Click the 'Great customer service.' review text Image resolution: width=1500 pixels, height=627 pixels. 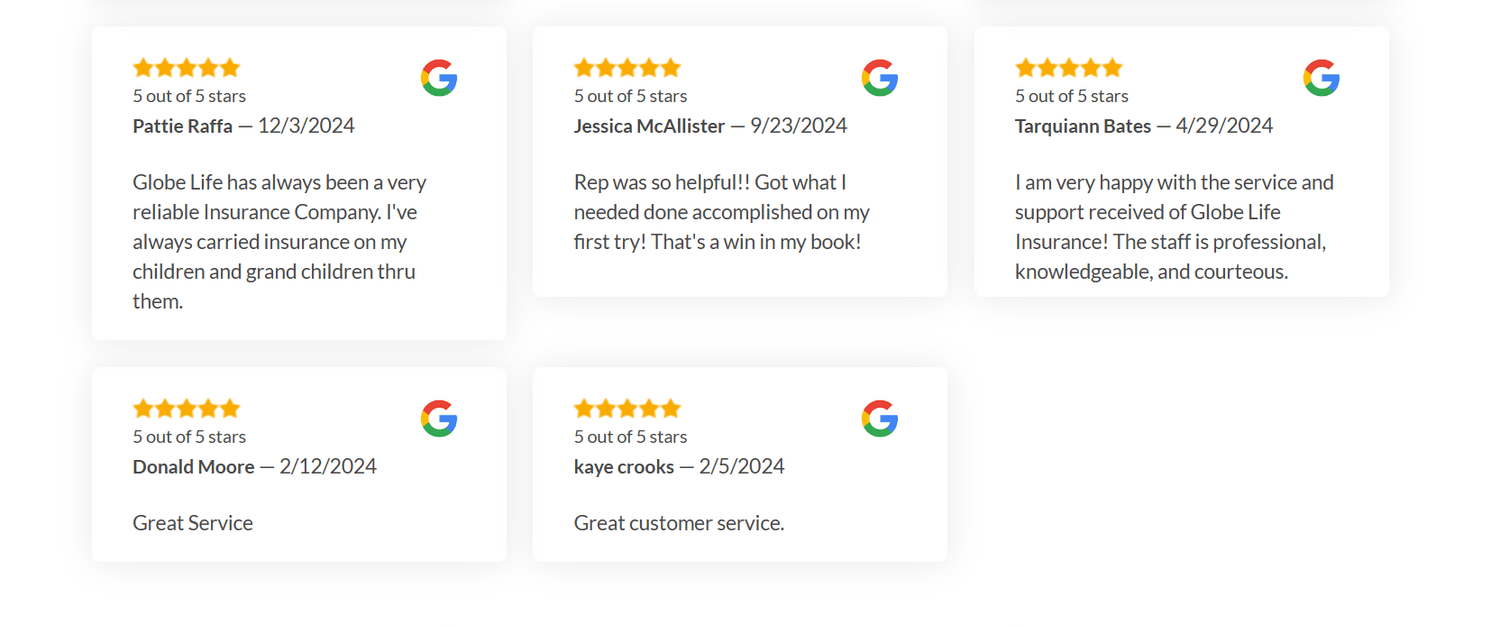tap(679, 523)
